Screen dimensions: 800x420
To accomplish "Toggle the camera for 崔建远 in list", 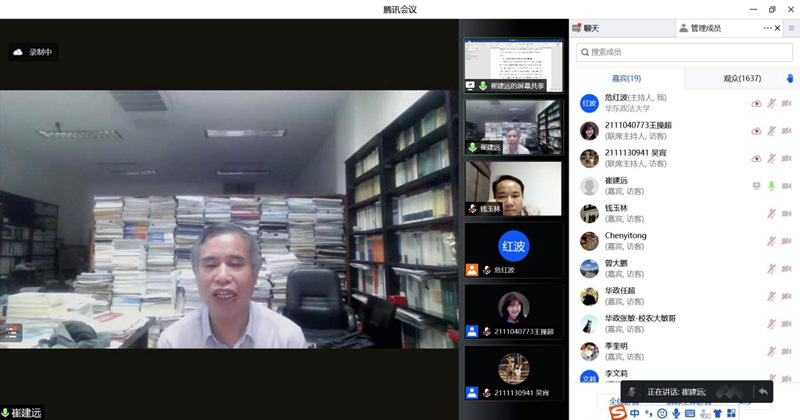I will tap(786, 185).
